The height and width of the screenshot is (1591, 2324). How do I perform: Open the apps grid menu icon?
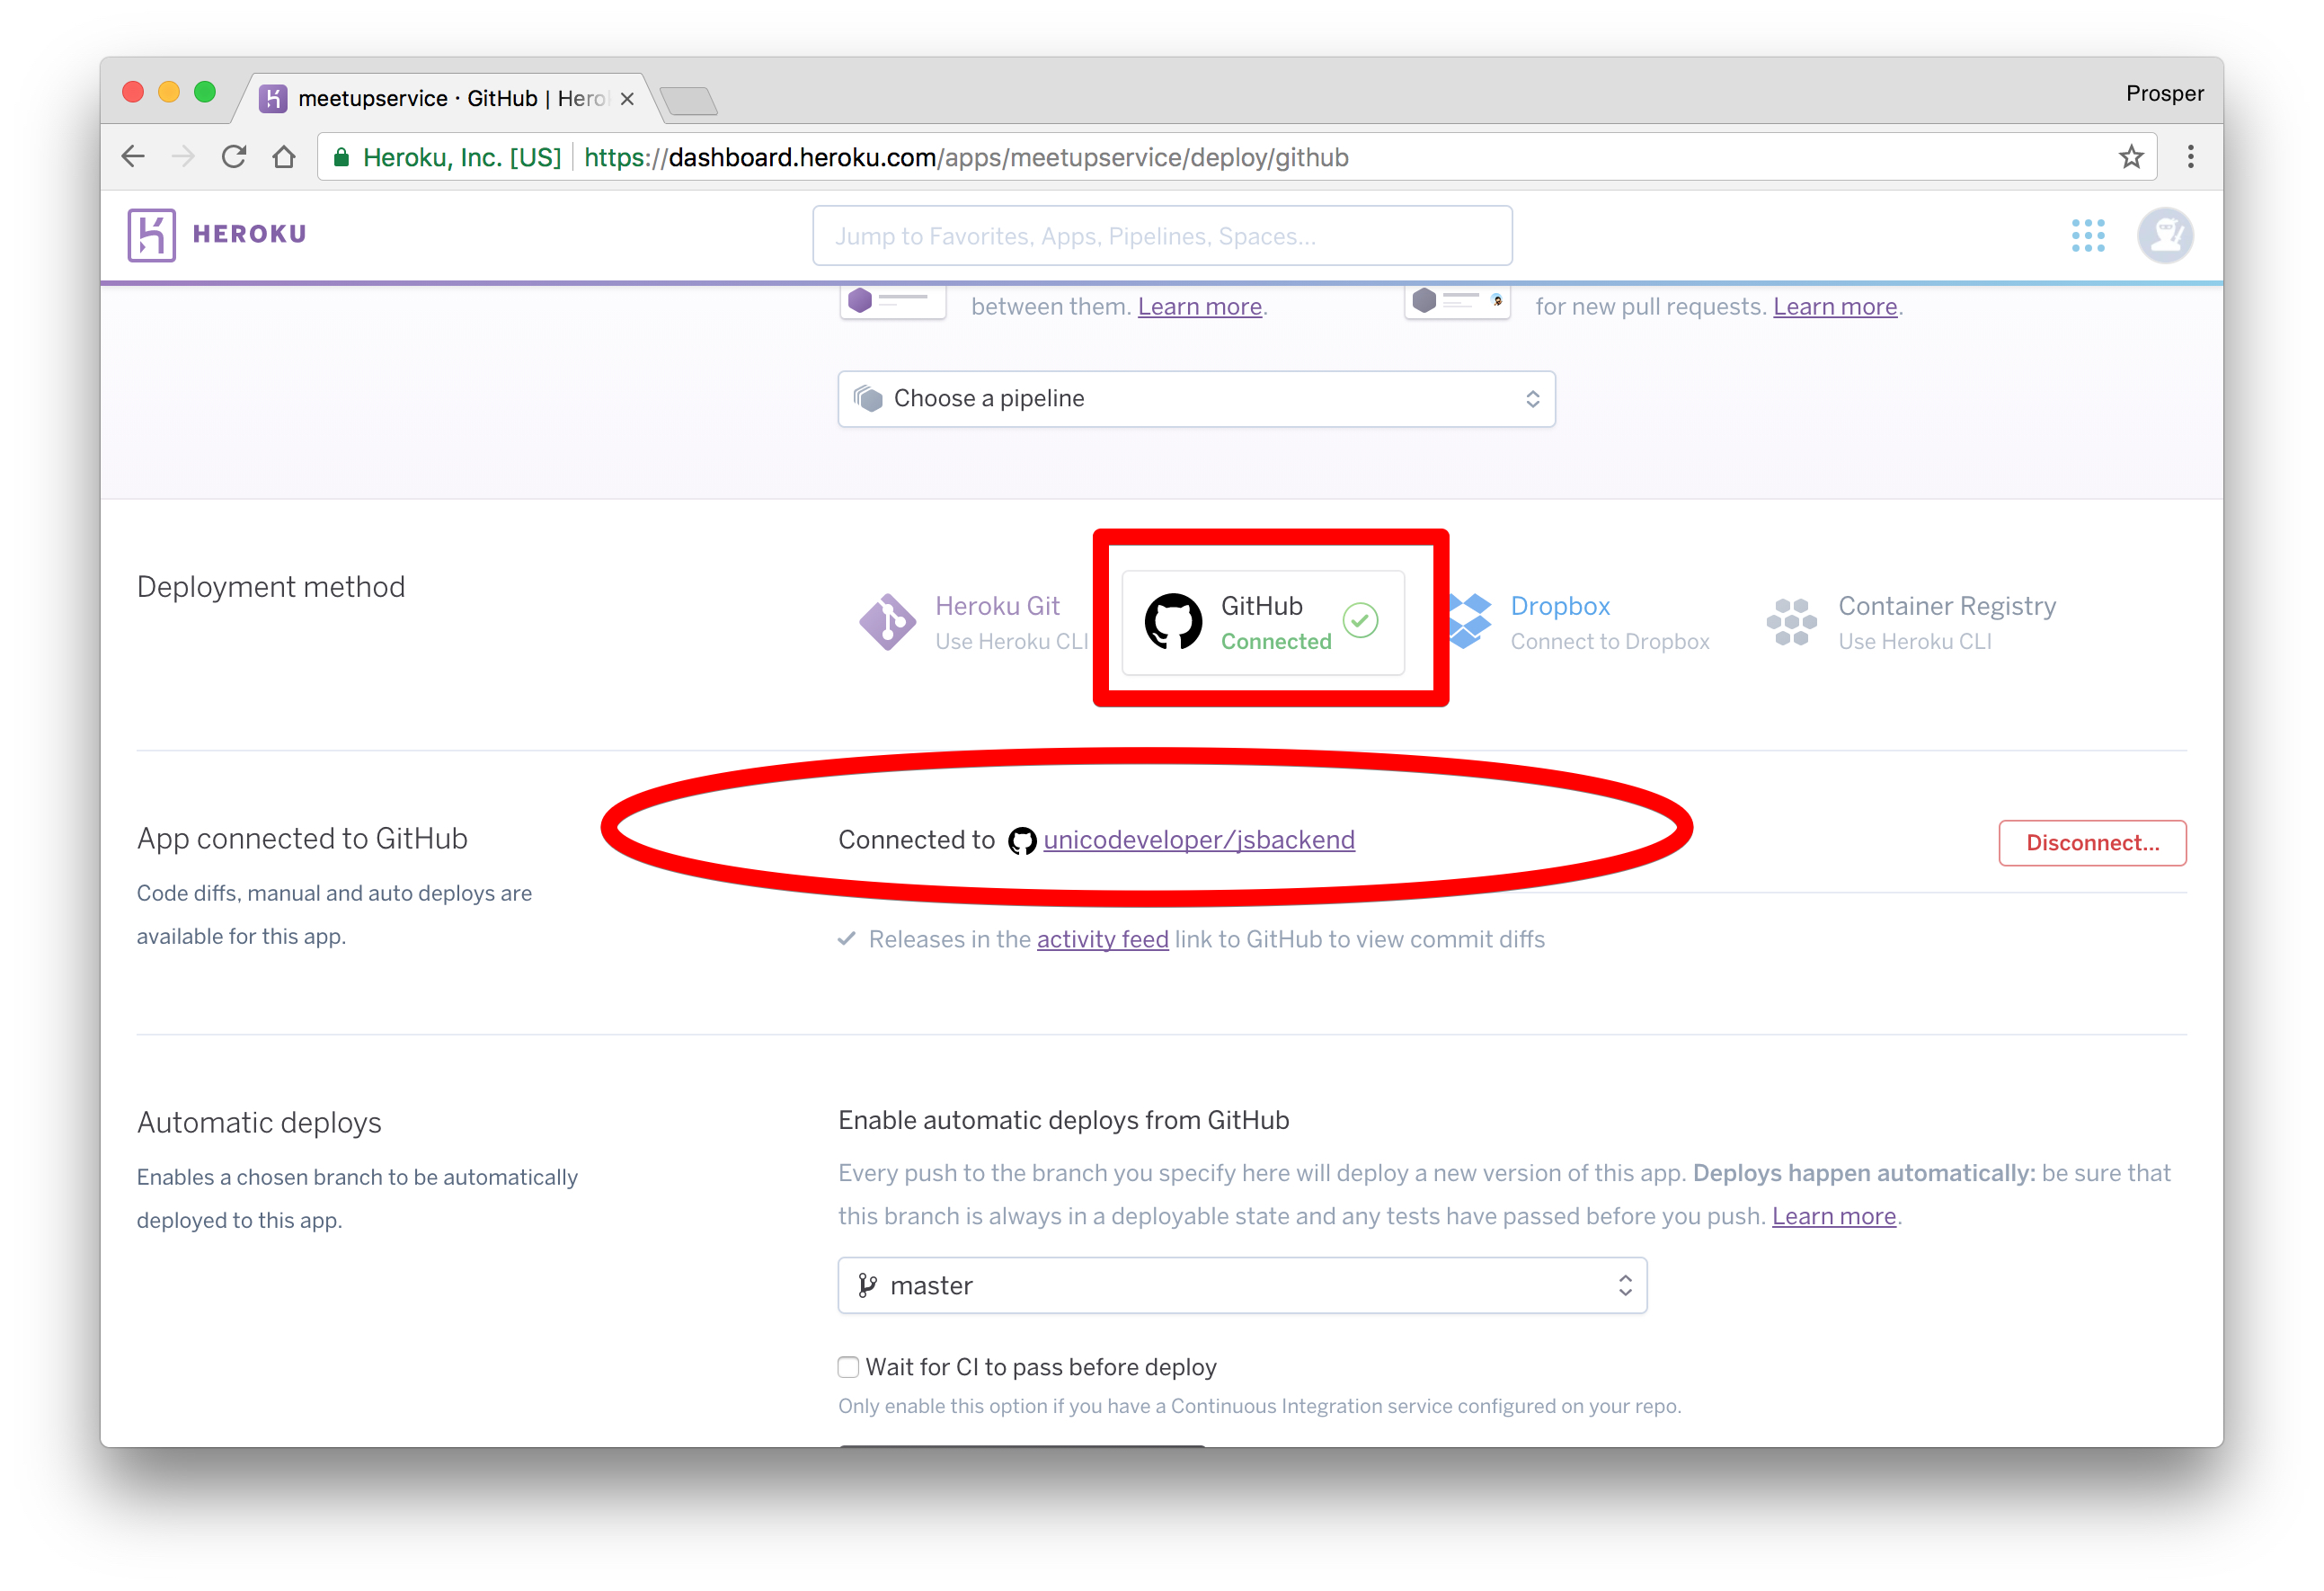point(2087,235)
